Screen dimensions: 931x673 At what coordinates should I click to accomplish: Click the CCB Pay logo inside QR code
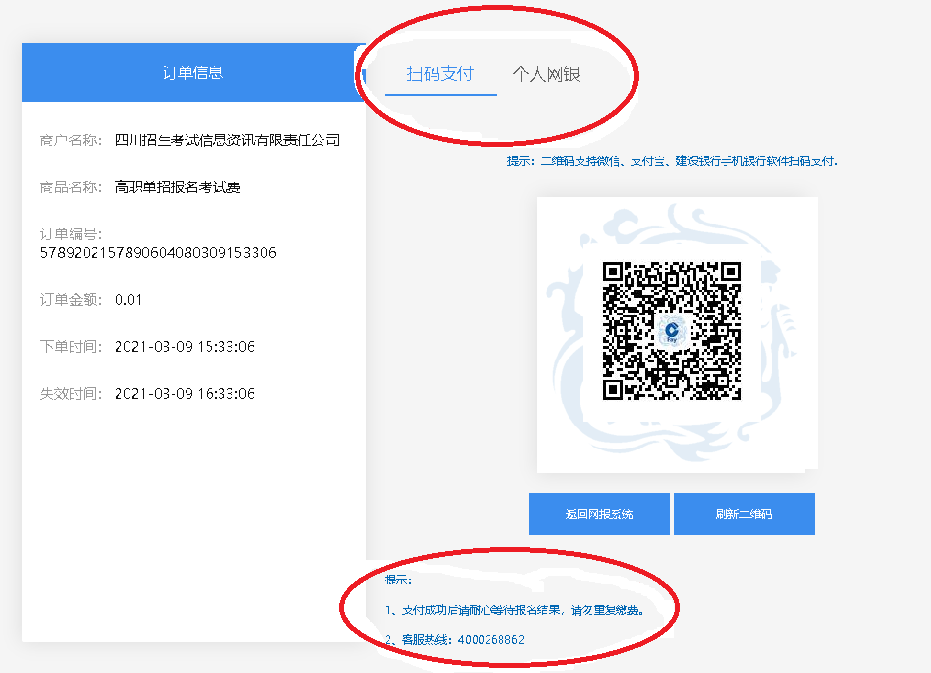tap(672, 330)
